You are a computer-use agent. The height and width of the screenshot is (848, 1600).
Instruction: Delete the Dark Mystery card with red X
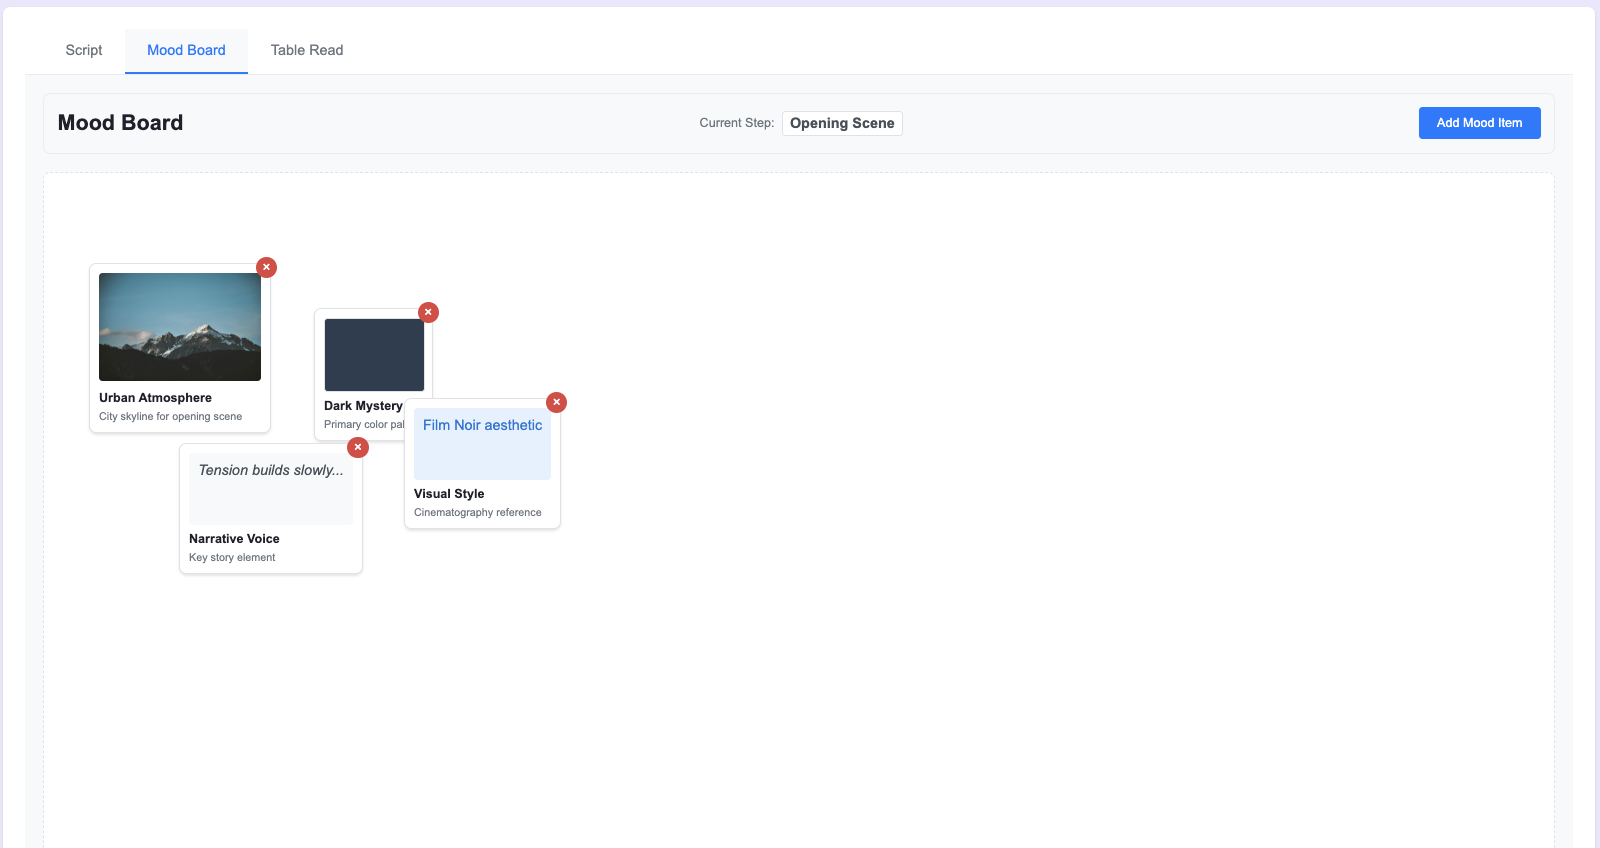point(428,312)
